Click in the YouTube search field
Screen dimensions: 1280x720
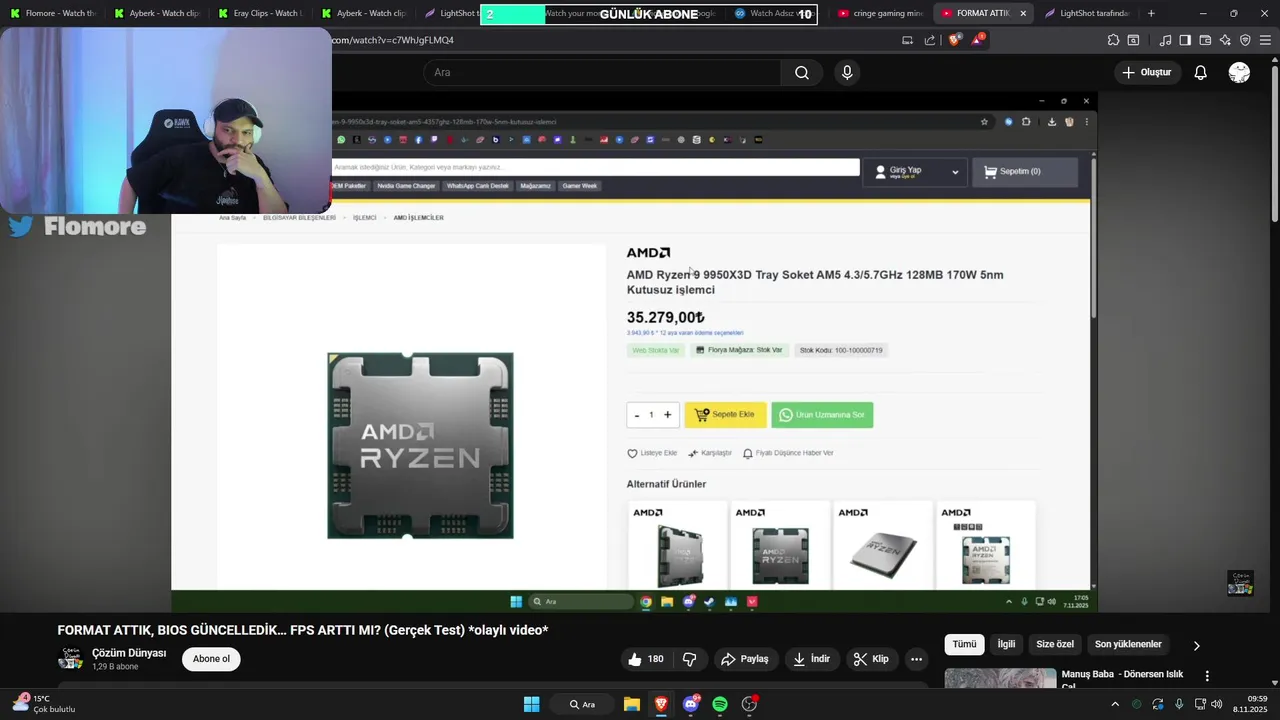tap(602, 72)
